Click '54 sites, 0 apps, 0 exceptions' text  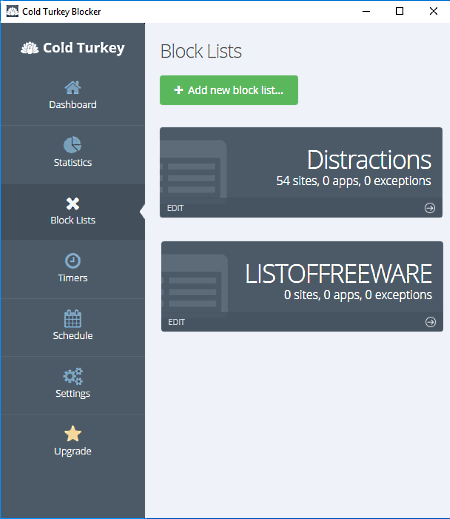point(354,181)
